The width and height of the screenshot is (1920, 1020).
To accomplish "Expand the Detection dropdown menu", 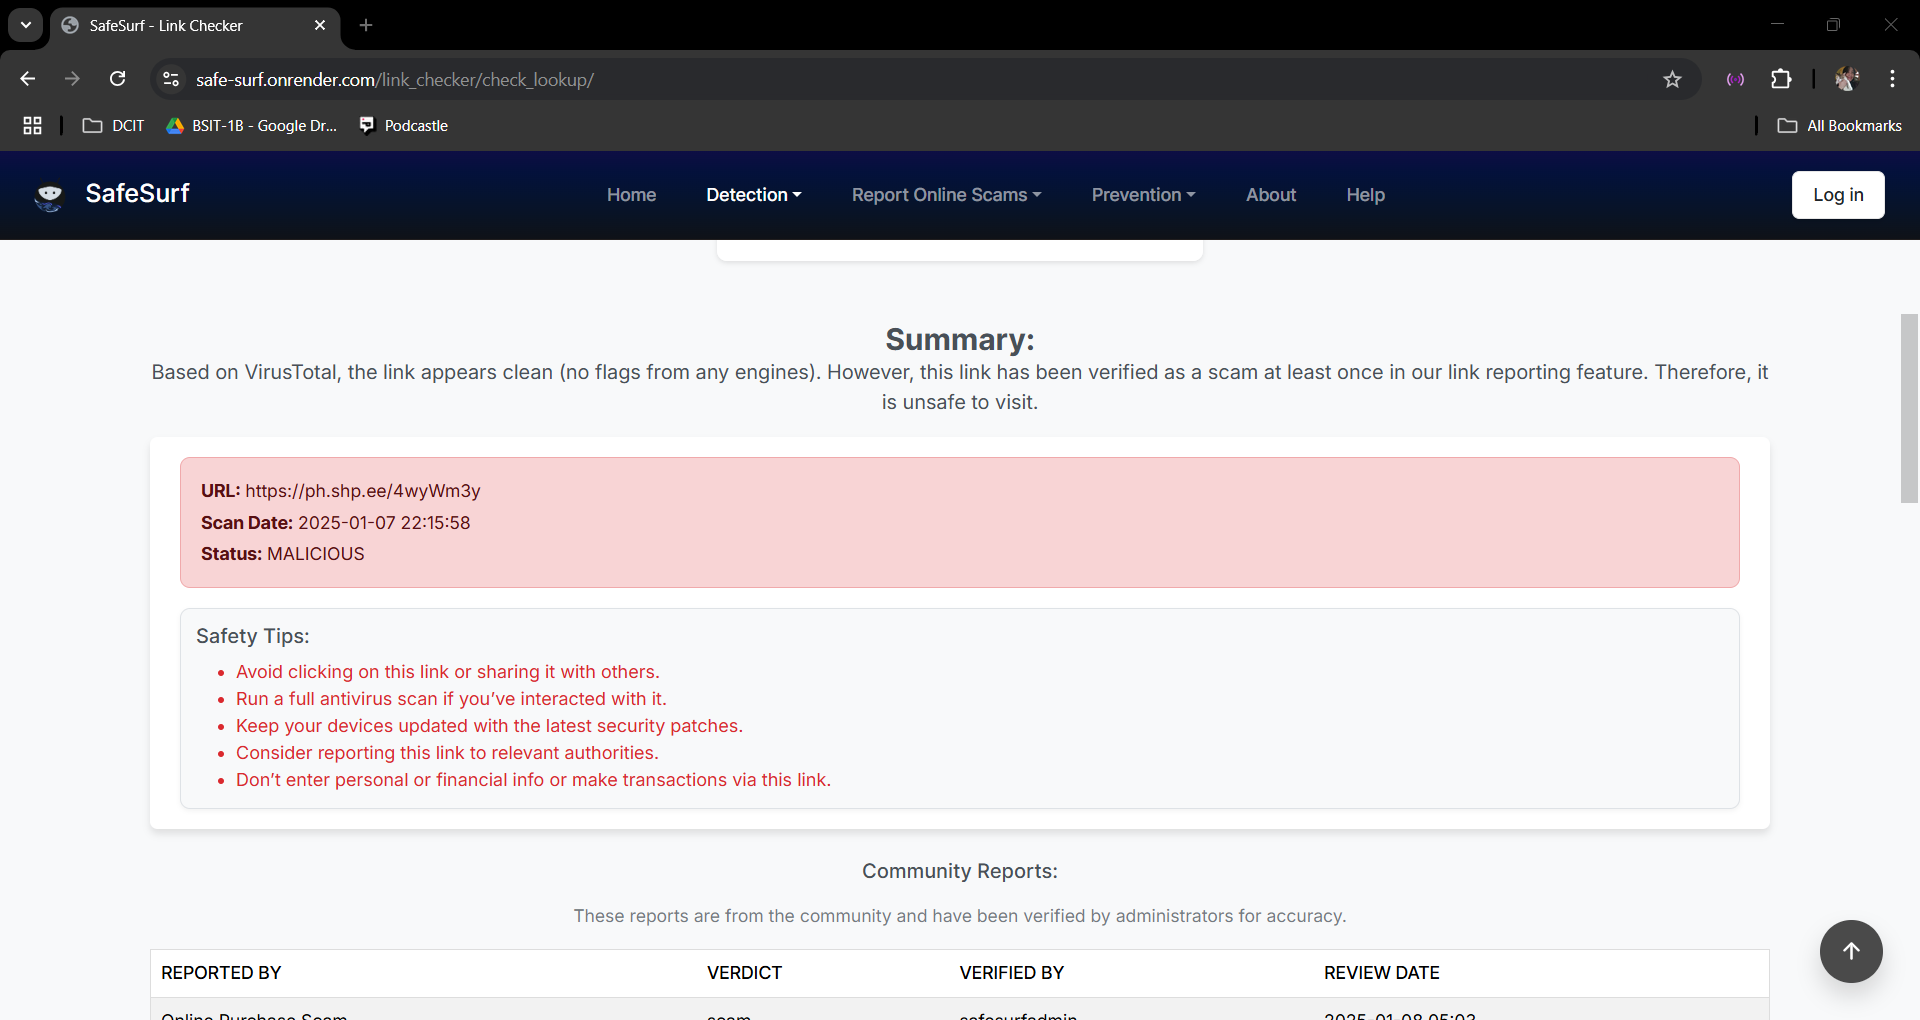I will tap(754, 195).
